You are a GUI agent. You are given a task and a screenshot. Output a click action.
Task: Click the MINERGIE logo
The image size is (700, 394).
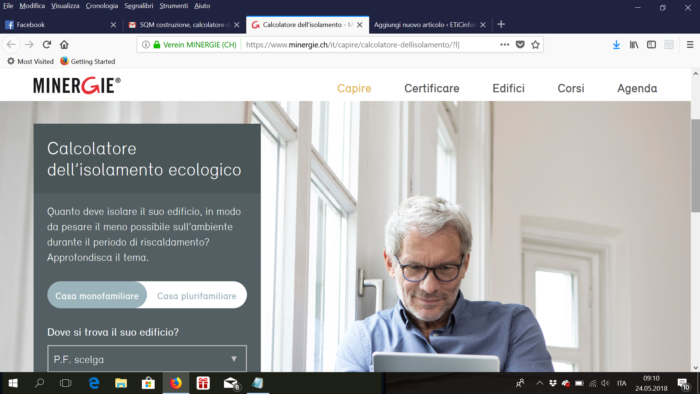tap(77, 85)
